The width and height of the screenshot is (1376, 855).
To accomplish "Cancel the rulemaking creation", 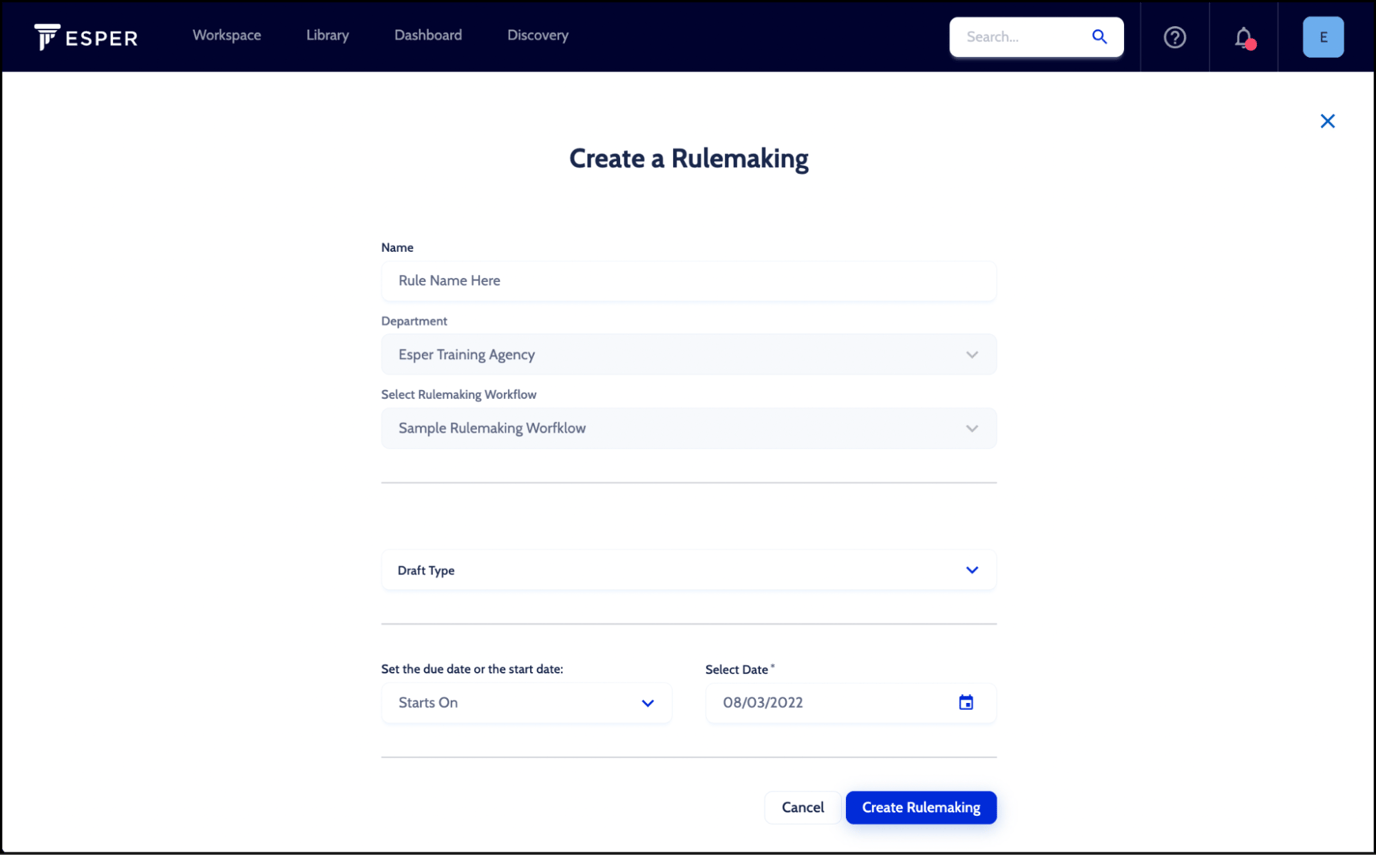I will click(x=802, y=807).
